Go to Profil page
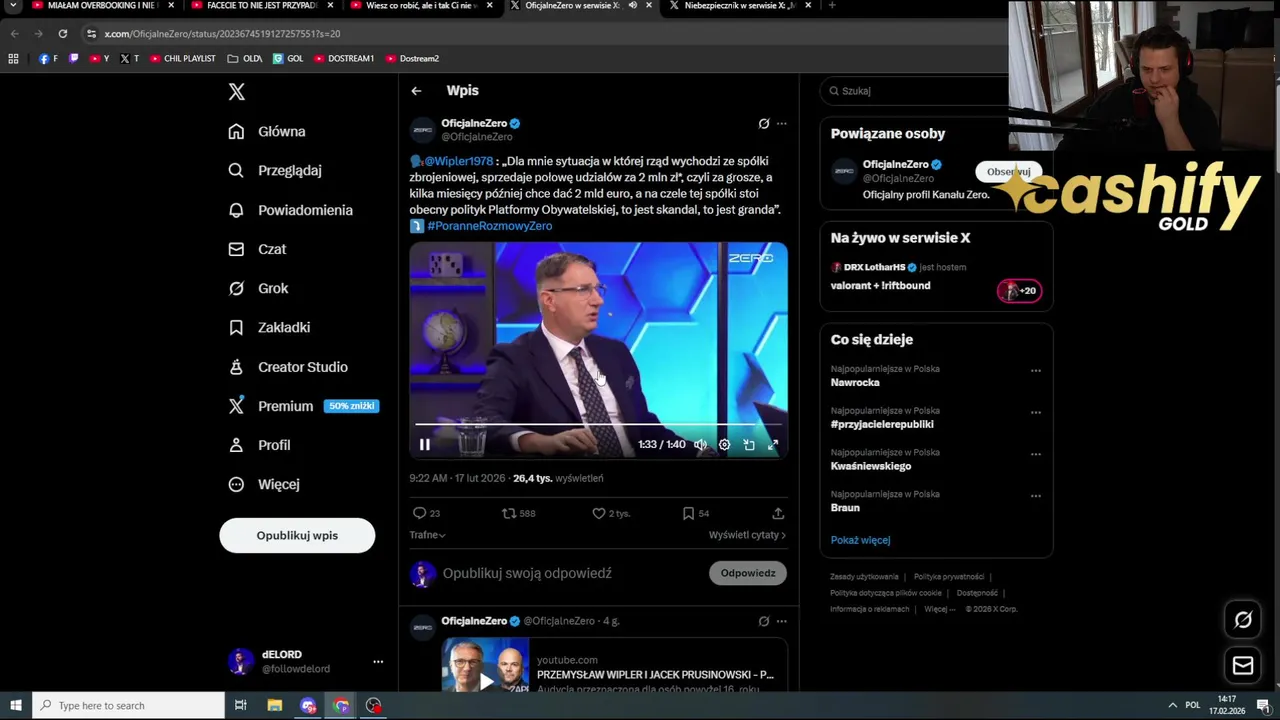 pos(259,445)
